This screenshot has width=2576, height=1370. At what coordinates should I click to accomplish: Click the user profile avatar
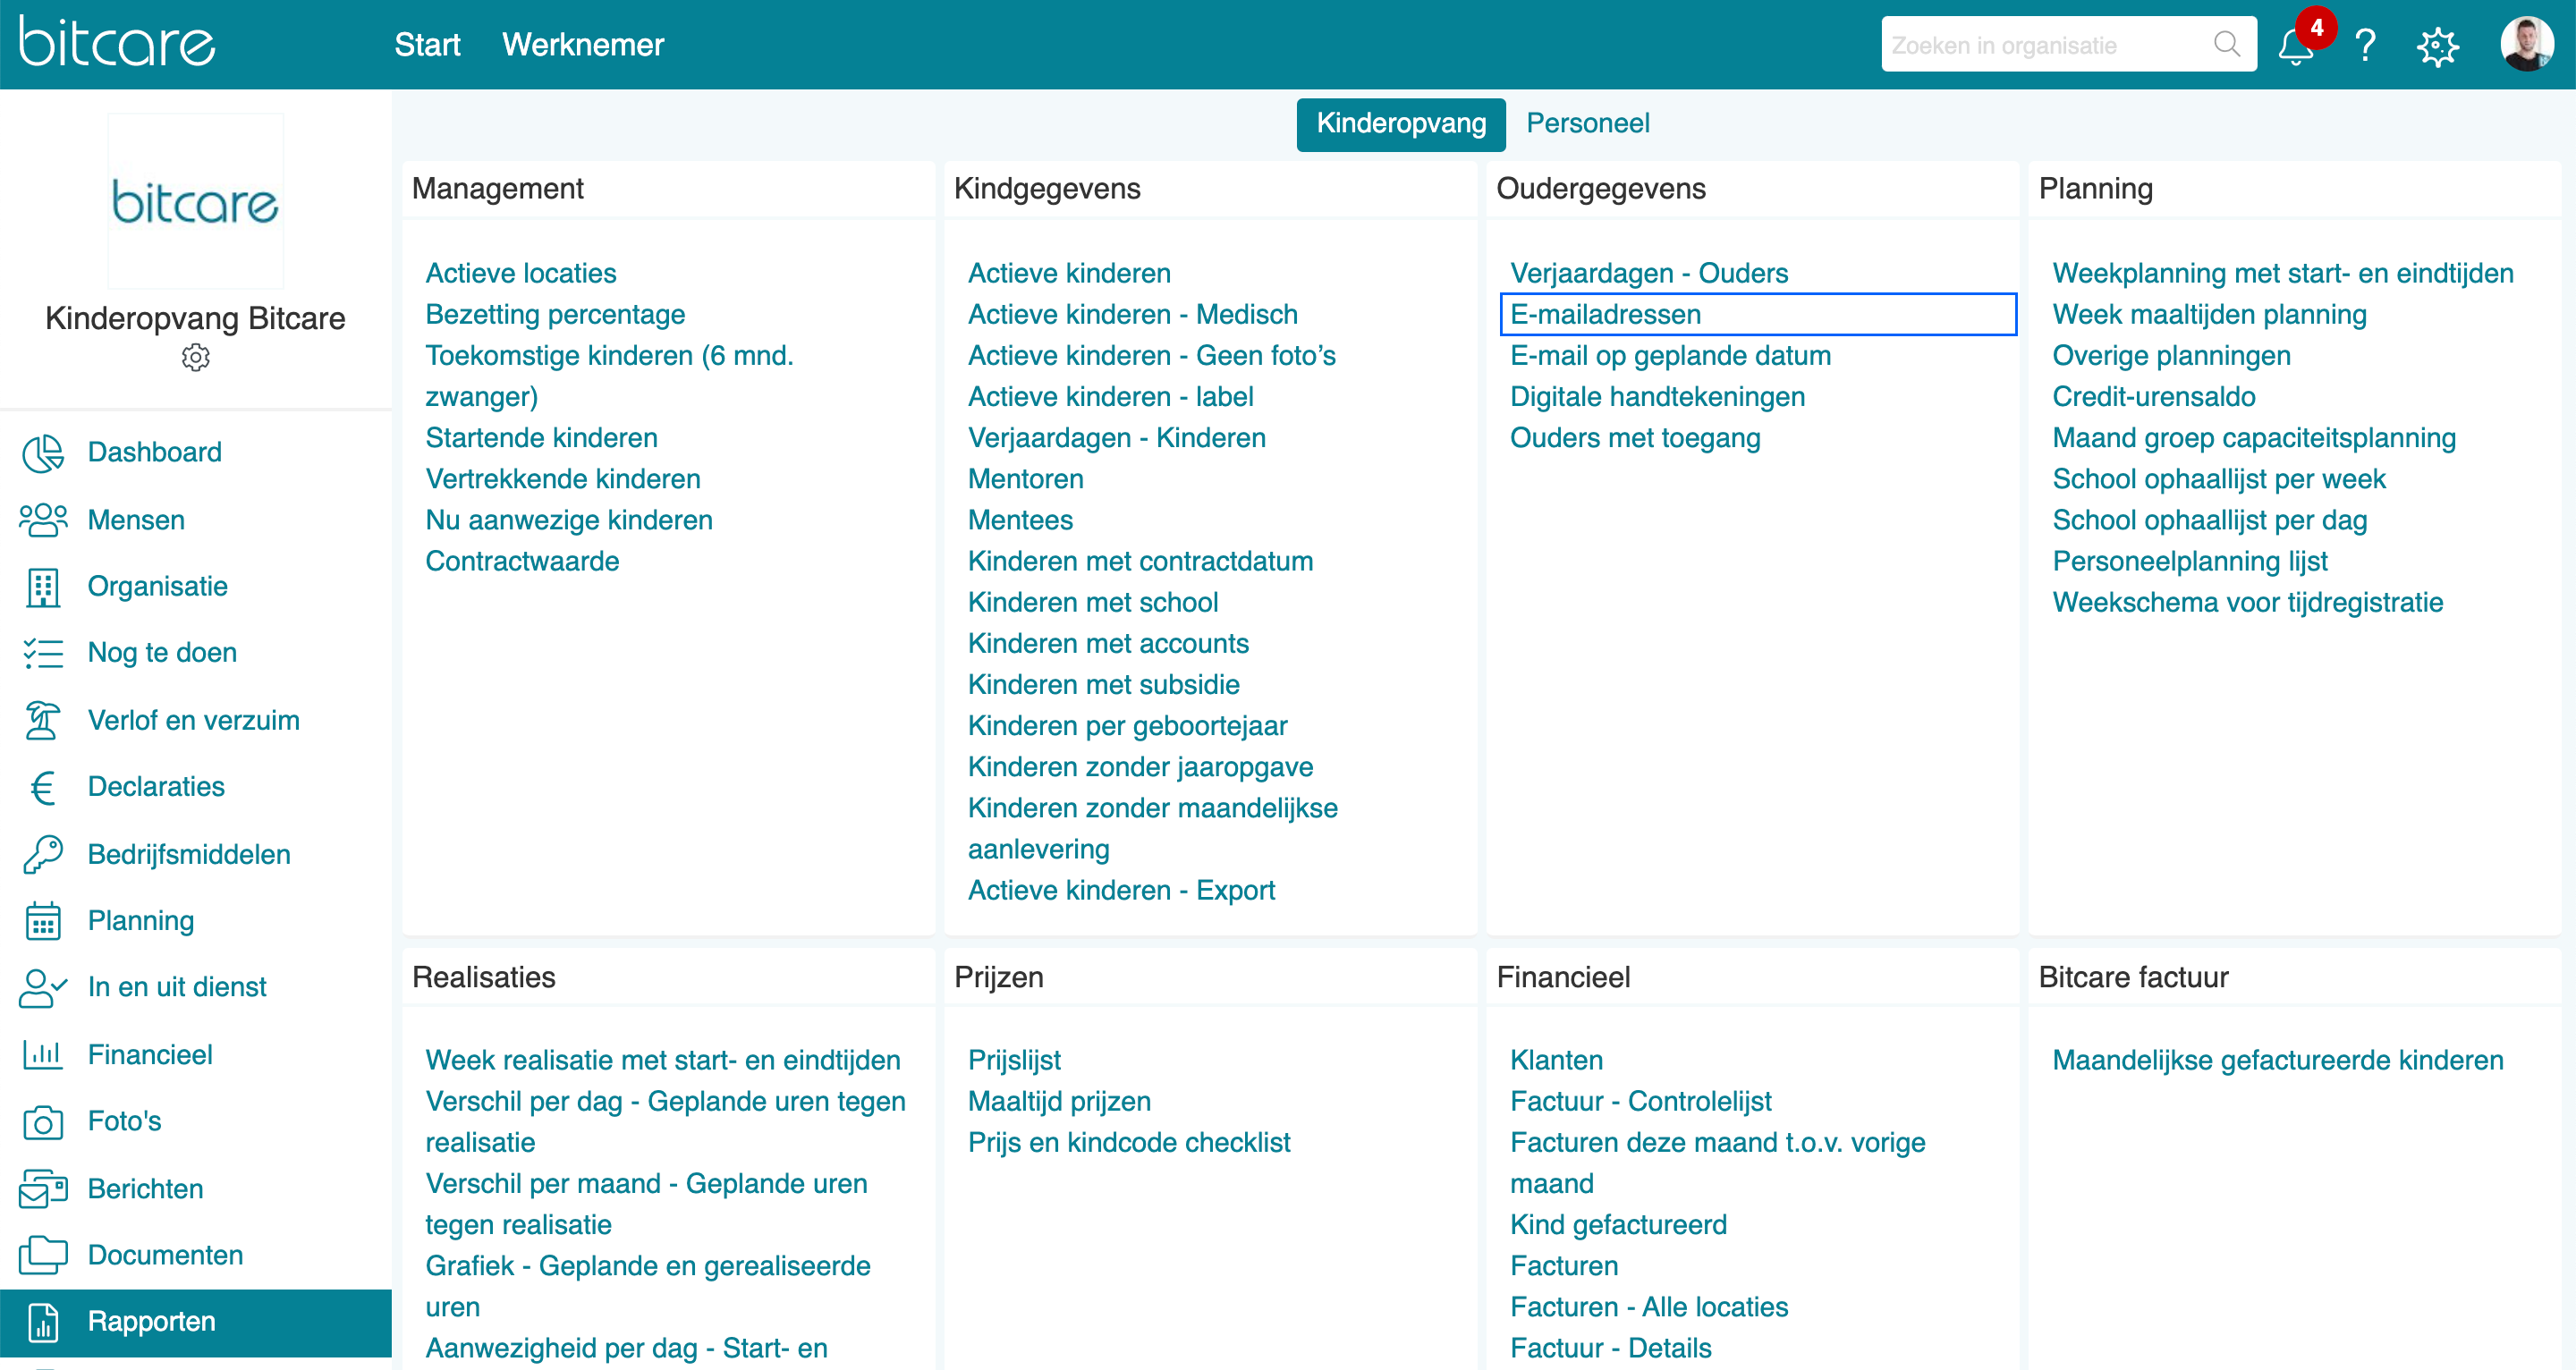(2526, 44)
